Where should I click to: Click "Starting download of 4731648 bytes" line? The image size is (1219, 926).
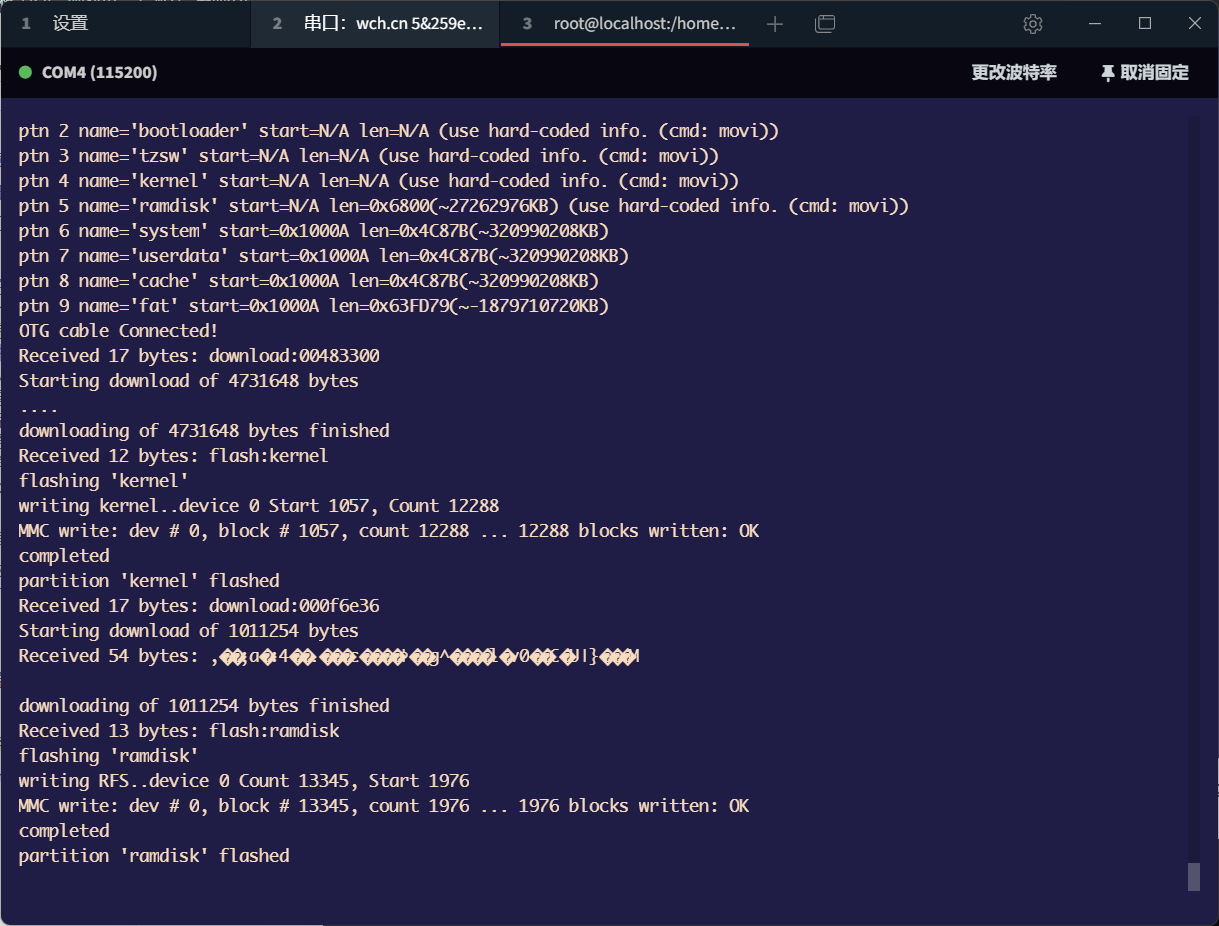tap(188, 381)
